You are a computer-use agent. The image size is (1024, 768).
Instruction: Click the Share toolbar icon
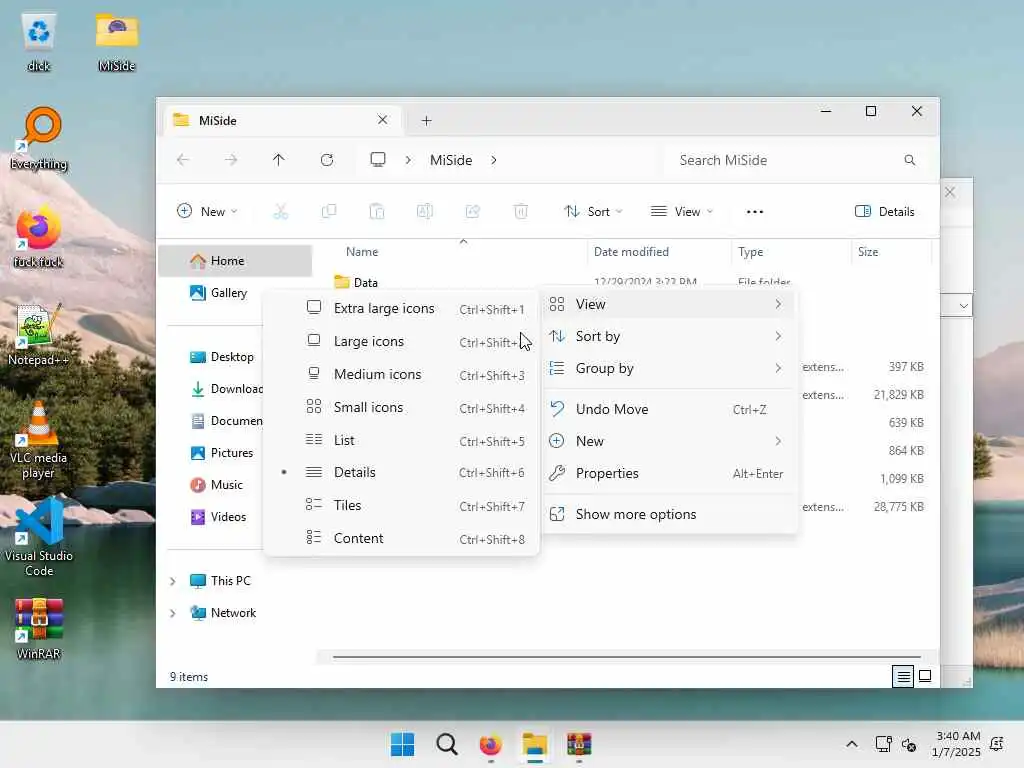point(473,212)
